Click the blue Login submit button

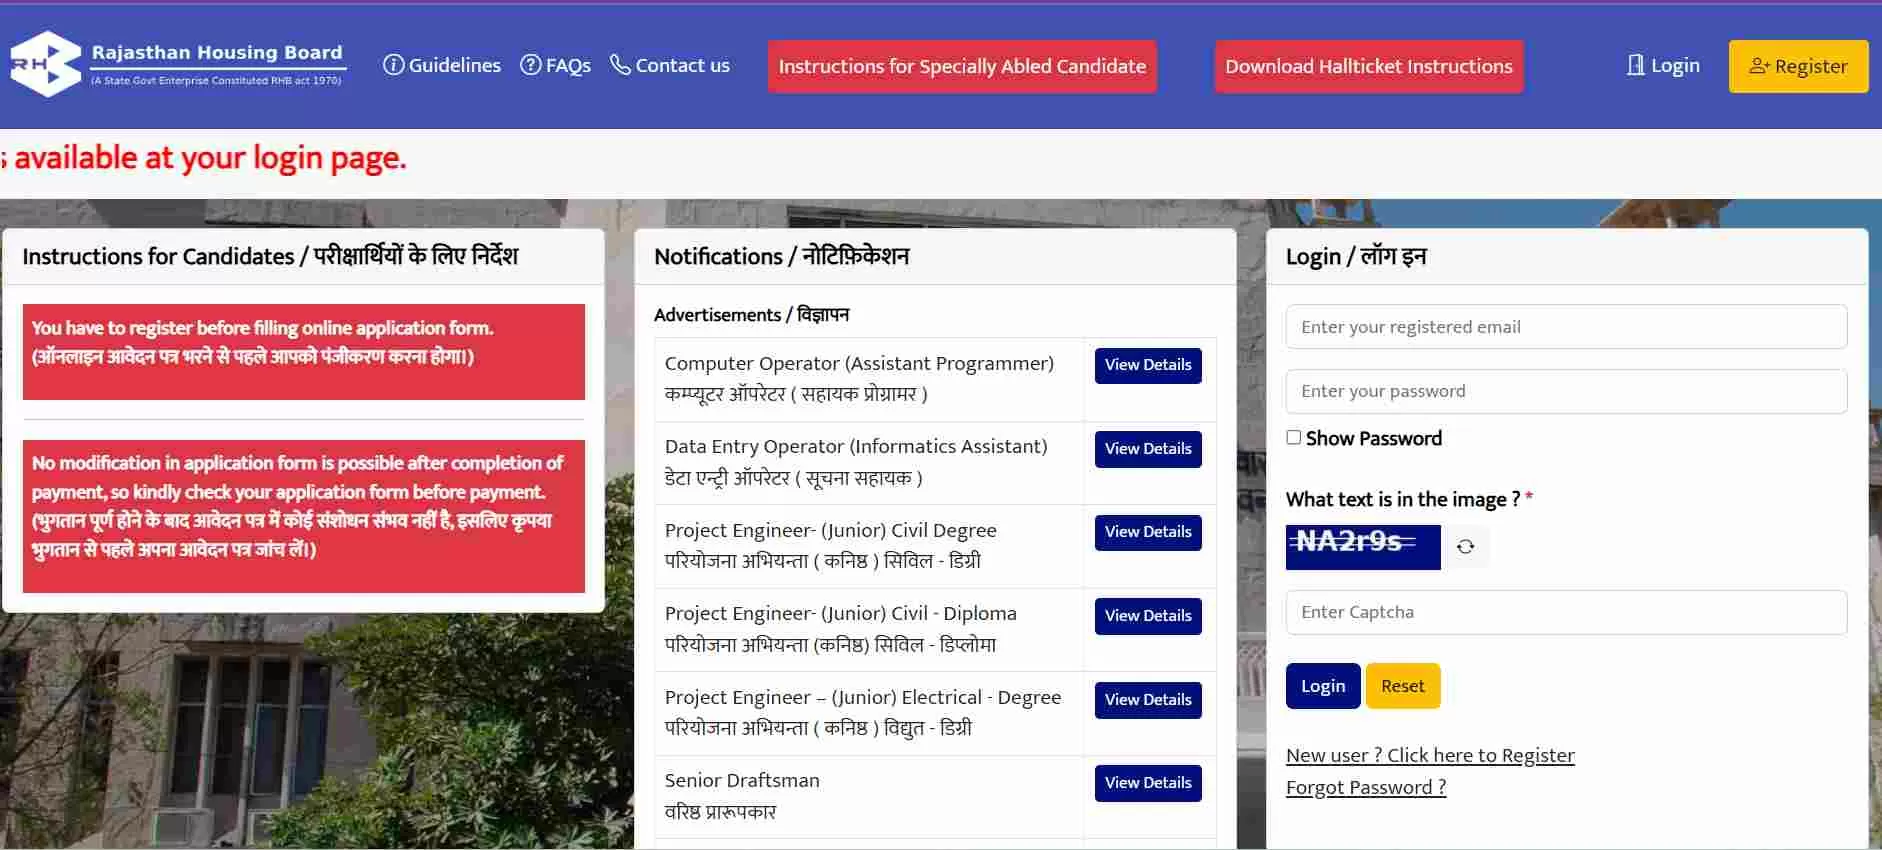point(1323,686)
